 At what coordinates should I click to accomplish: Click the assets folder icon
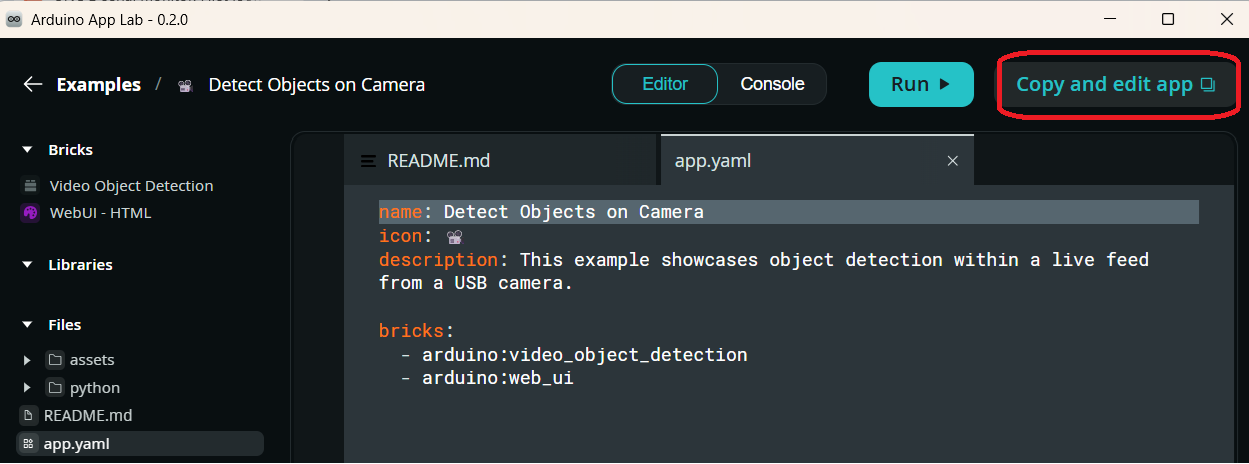55,360
